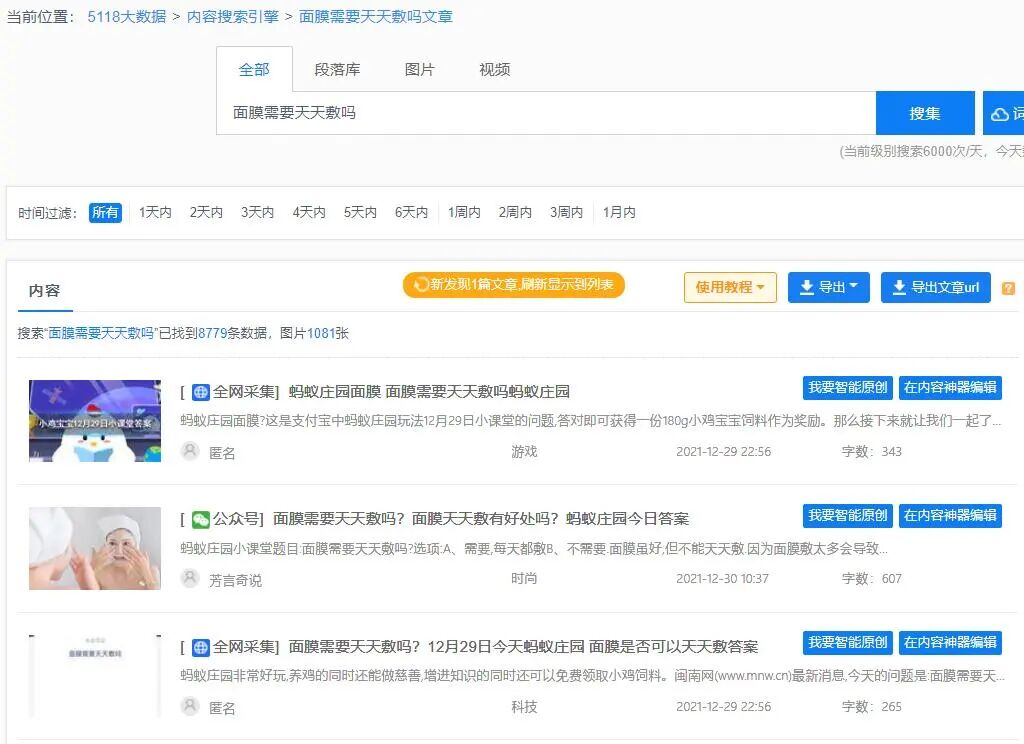Click the 8779 results count link
Image resolution: width=1024 pixels, height=744 pixels.
(x=212, y=333)
